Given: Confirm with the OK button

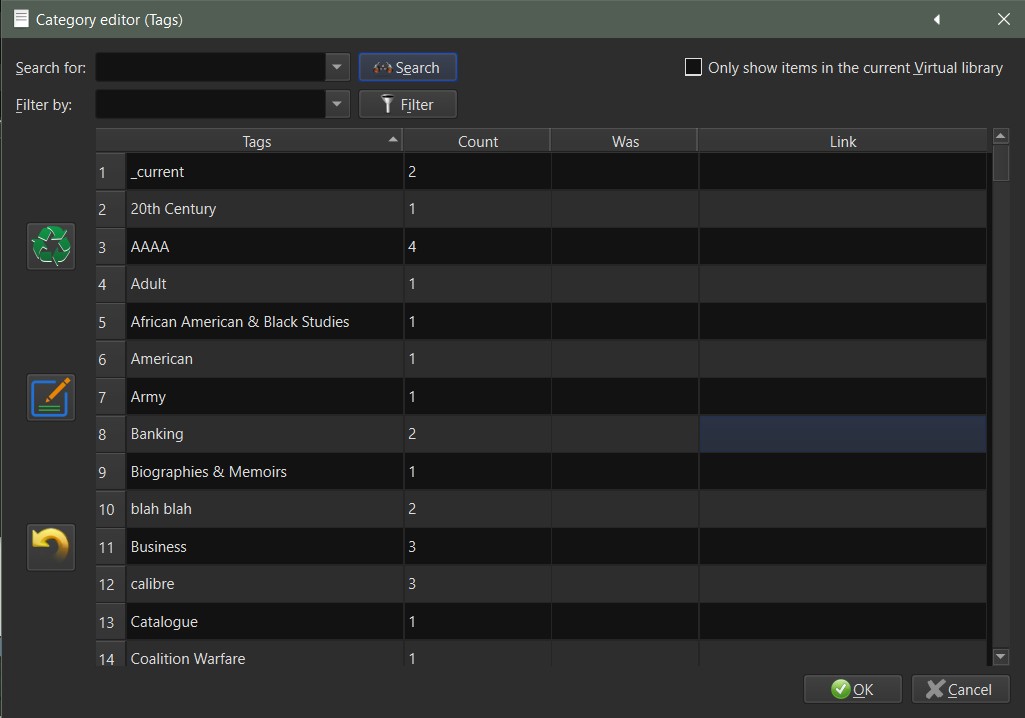Looking at the screenshot, I should (x=852, y=689).
